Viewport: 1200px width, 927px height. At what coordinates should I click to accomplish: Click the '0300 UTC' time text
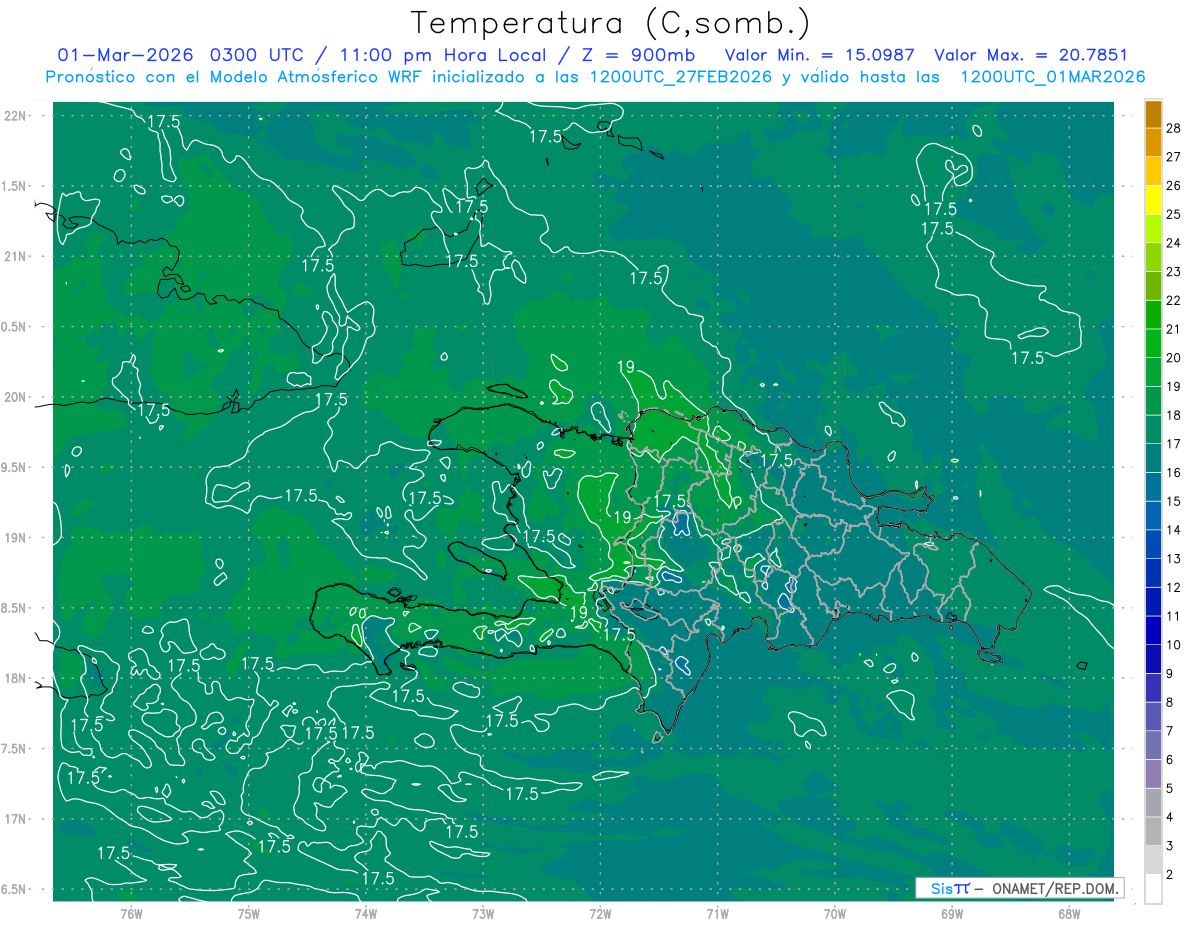257,55
